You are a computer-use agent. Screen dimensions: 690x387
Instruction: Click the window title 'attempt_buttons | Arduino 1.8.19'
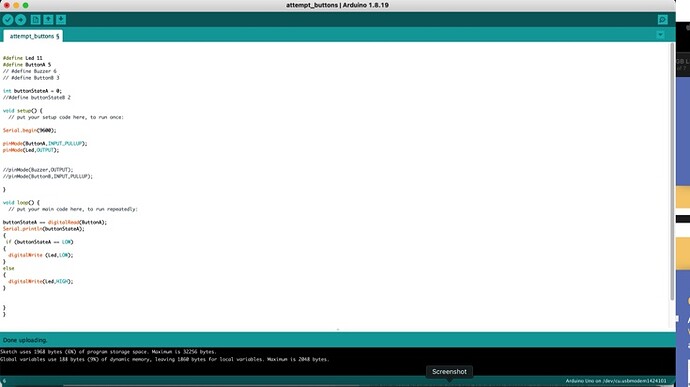coord(337,5)
